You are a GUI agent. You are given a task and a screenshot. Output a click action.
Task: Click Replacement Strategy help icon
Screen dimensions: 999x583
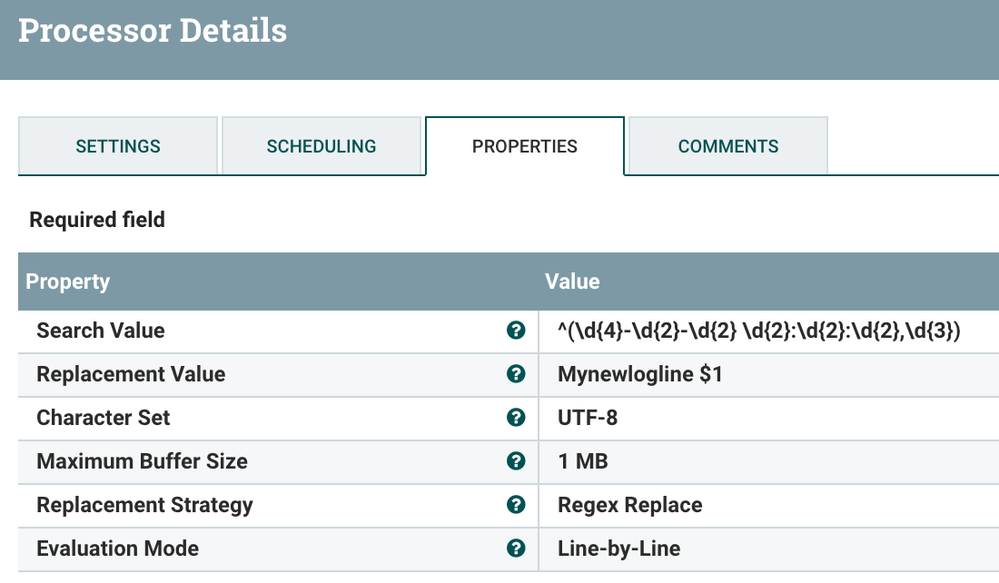[516, 505]
